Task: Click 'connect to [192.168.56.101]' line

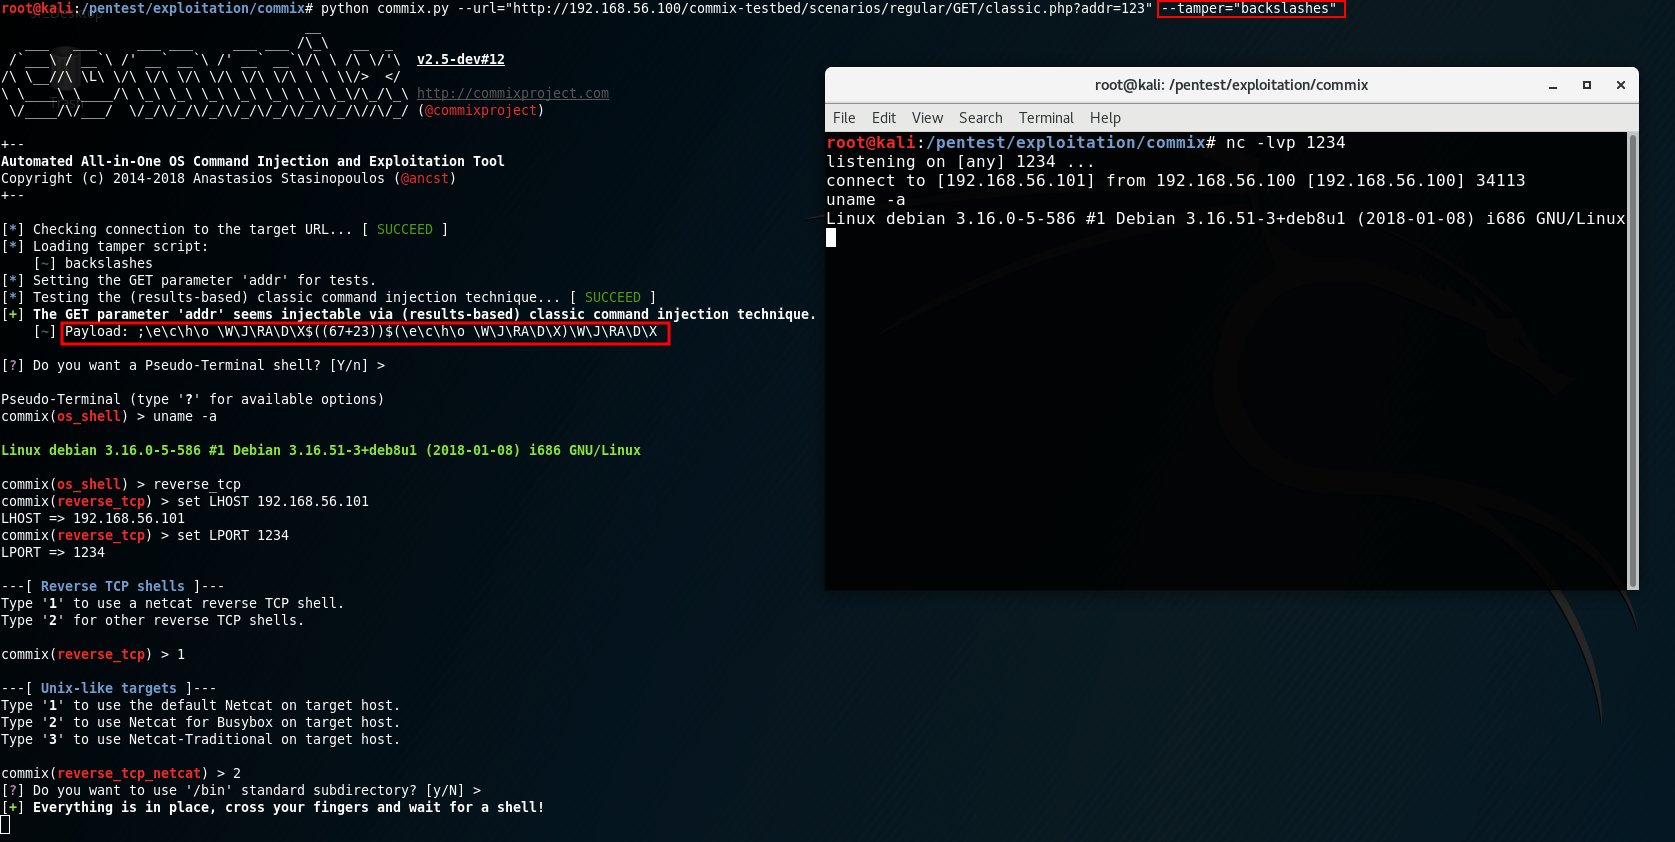Action: pyautogui.click(x=1176, y=181)
